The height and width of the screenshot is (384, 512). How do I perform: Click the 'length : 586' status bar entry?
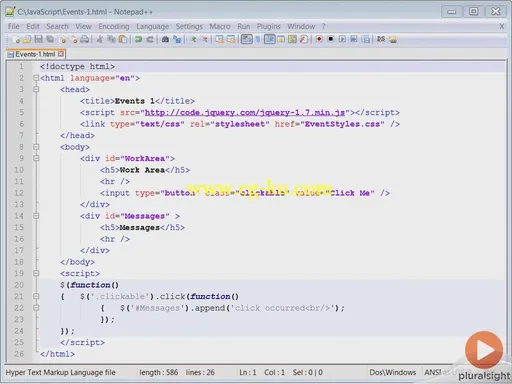[159, 372]
